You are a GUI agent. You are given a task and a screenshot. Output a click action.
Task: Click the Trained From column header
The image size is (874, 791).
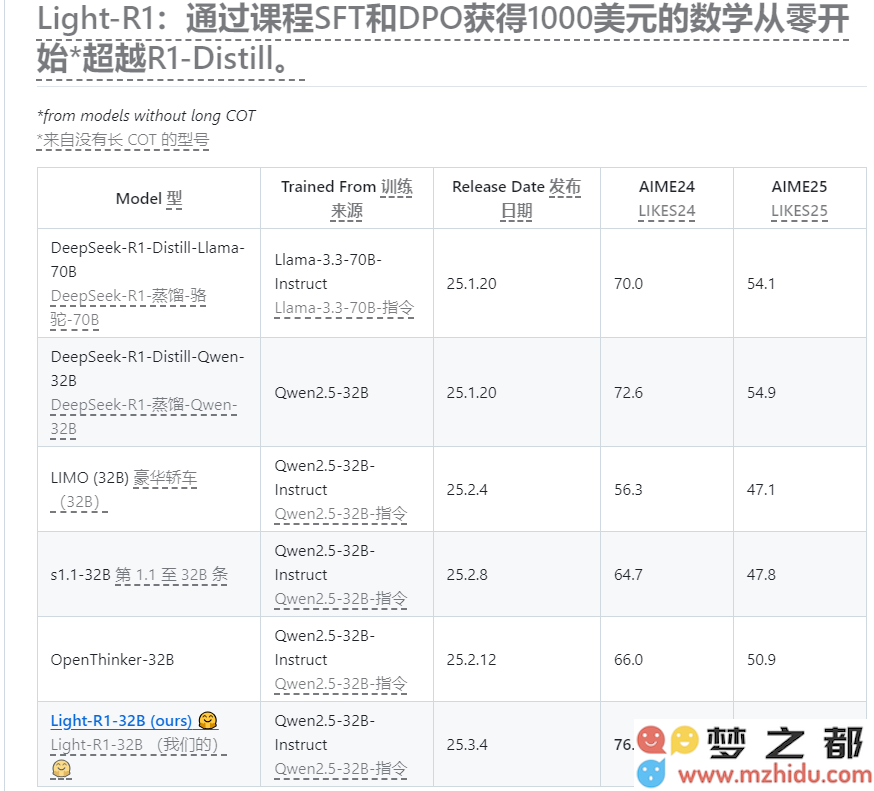click(x=347, y=198)
